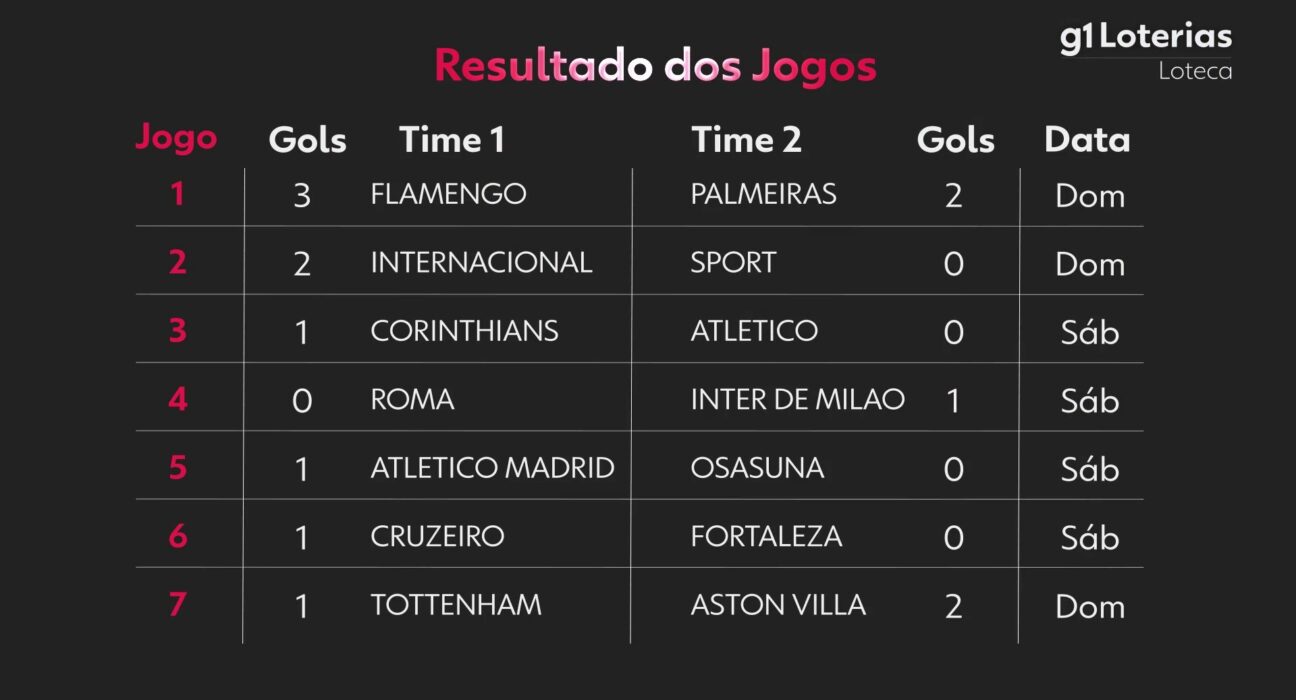1296x700 pixels.
Task: Click the Loteca label under logo
Action: 1195,71
